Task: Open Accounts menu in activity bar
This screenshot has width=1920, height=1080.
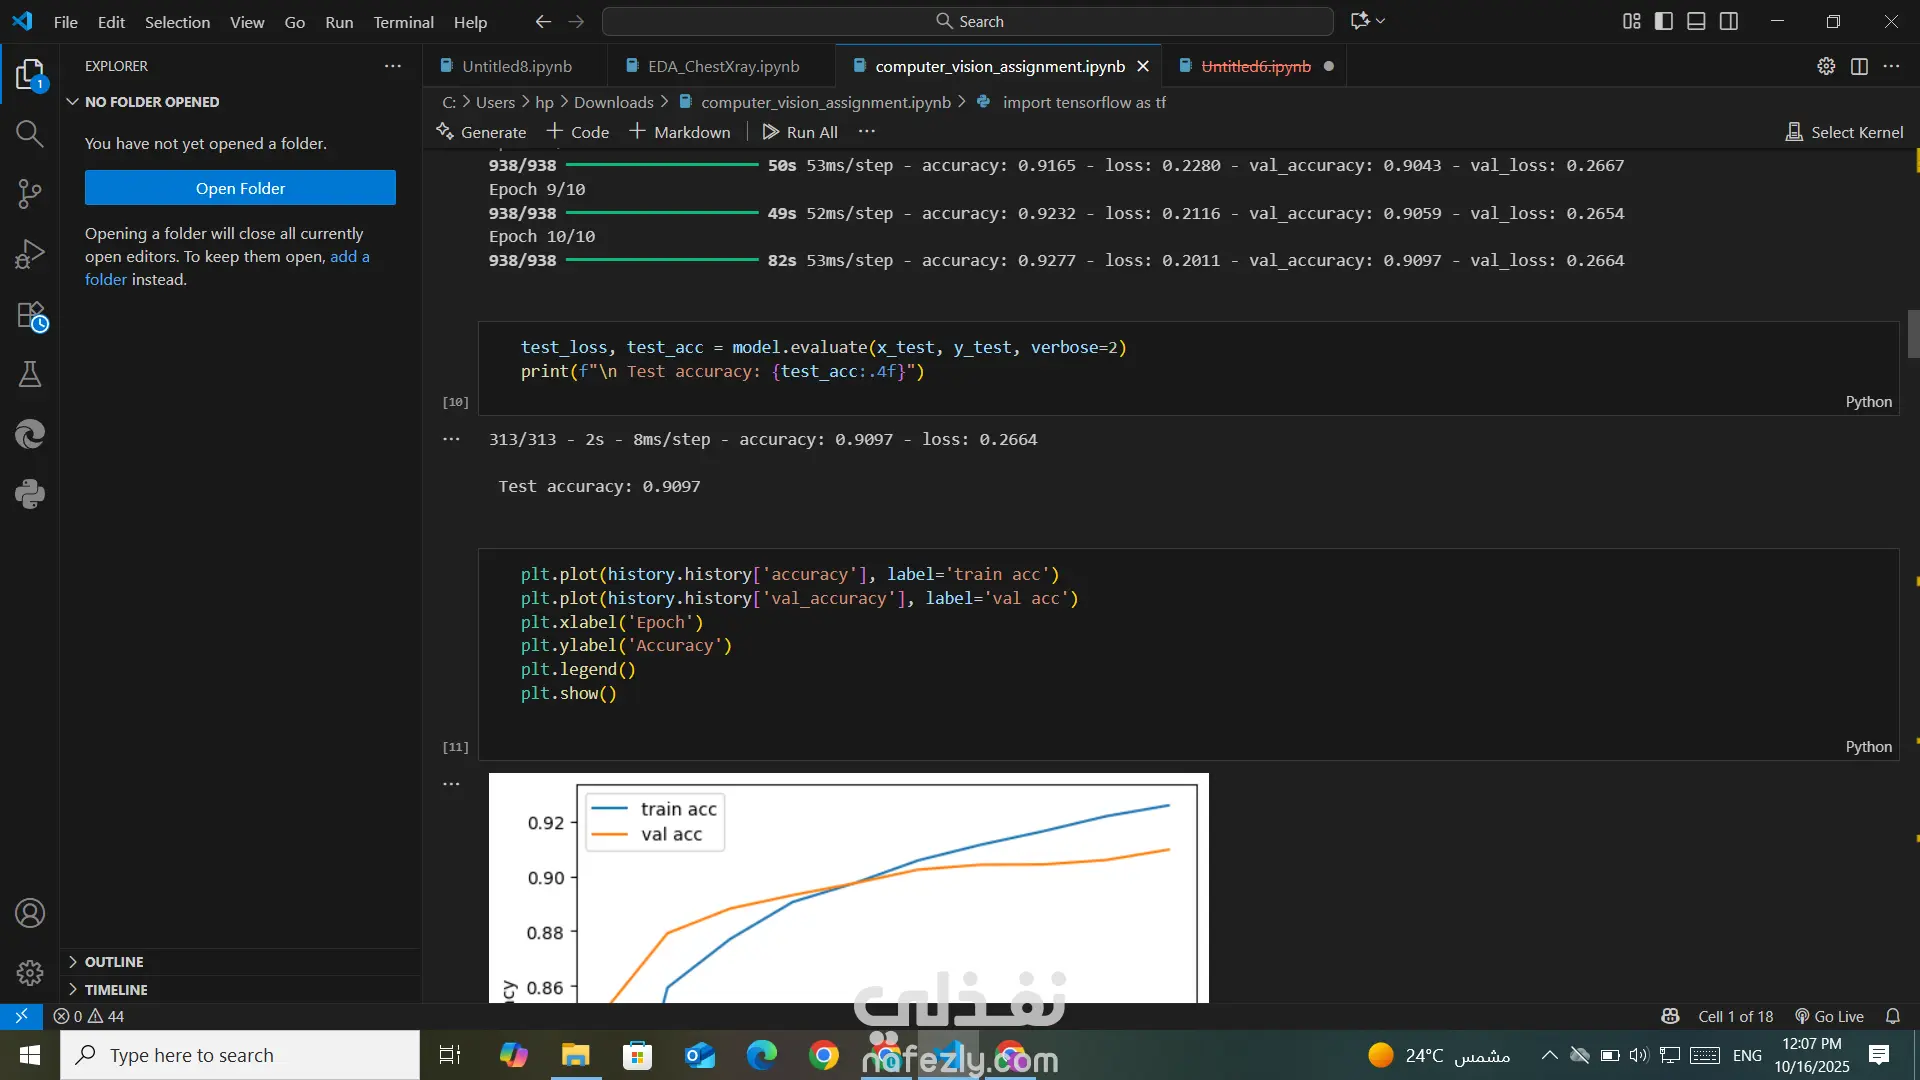Action: point(29,913)
